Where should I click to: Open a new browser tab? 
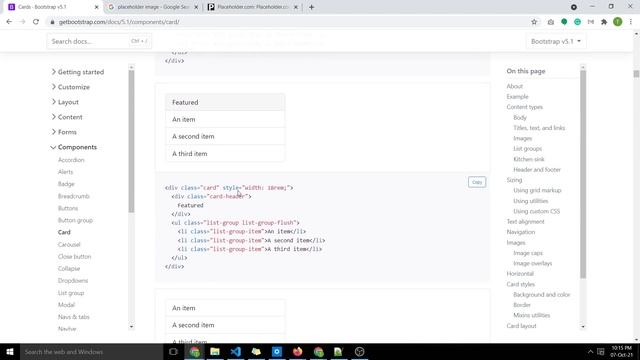click(x=311, y=7)
